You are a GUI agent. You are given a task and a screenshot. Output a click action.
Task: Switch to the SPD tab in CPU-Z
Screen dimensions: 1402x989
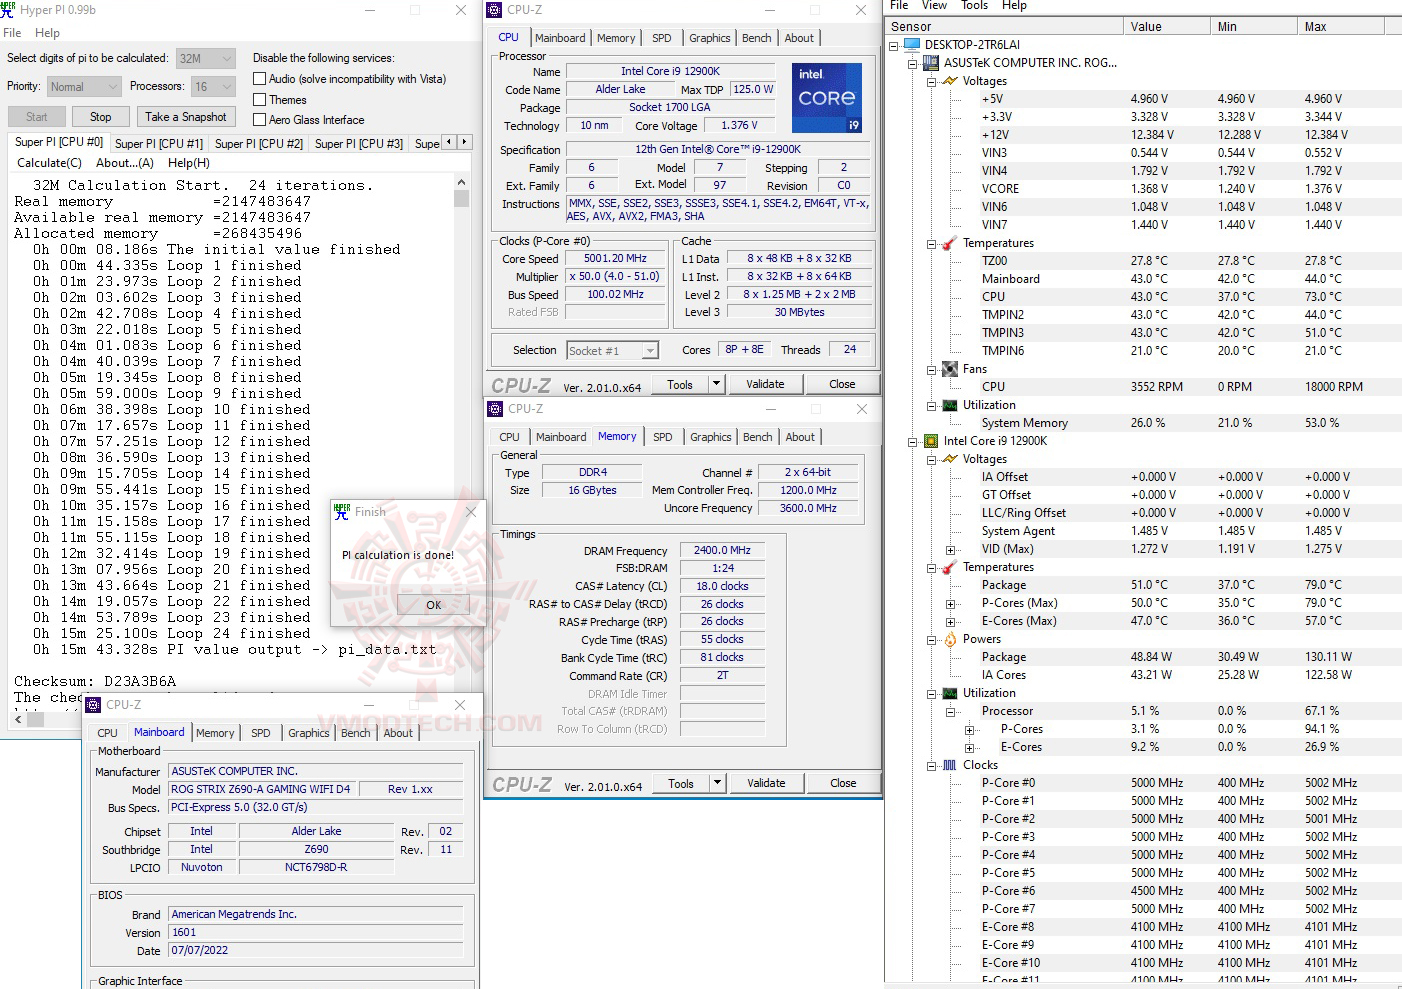point(661,37)
